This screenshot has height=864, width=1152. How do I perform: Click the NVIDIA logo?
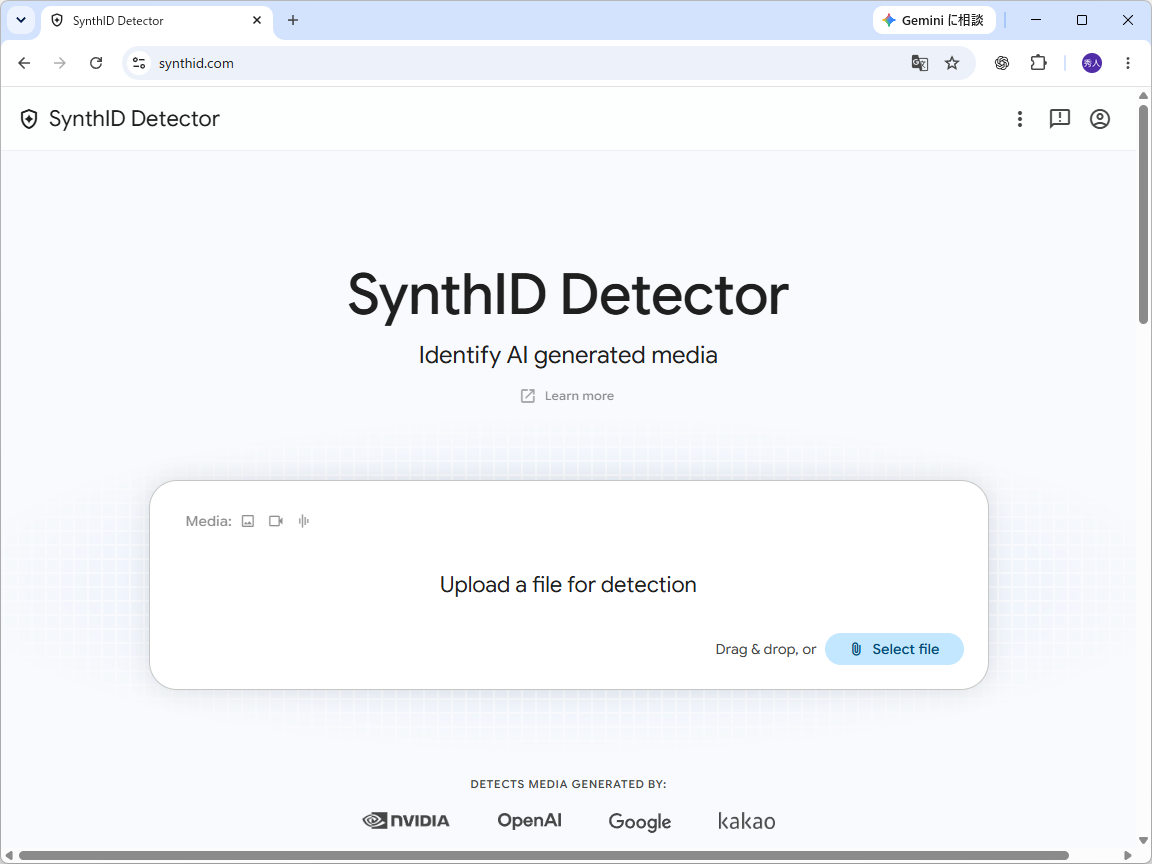pos(406,821)
